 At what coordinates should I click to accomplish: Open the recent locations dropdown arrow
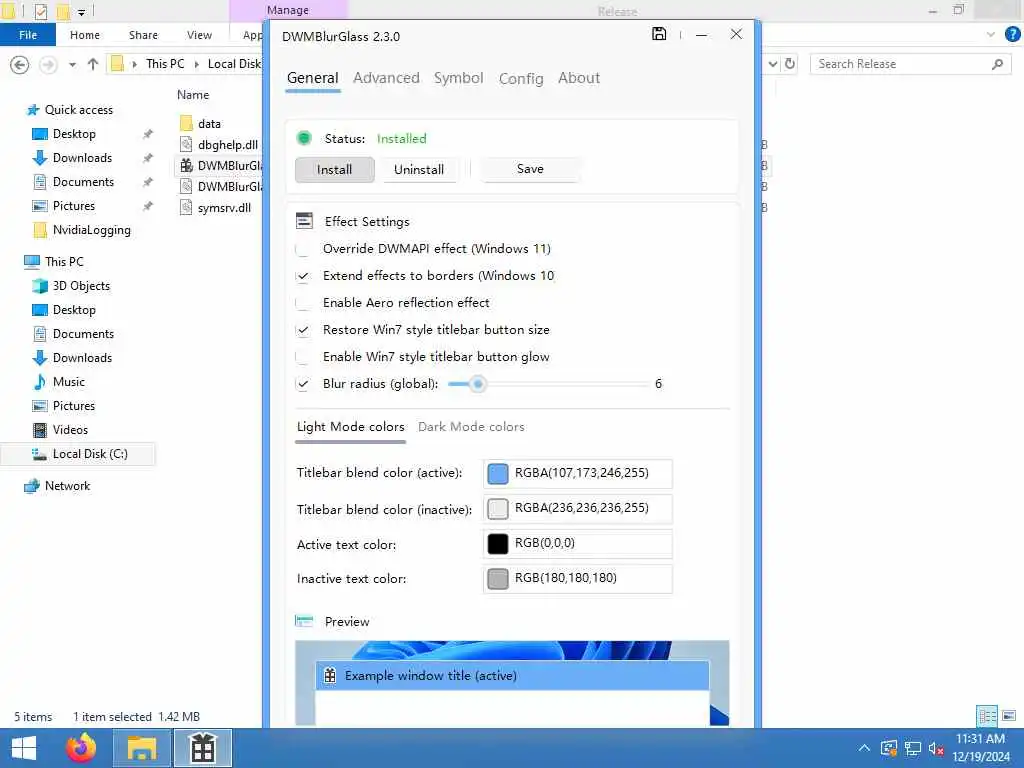[72, 65]
